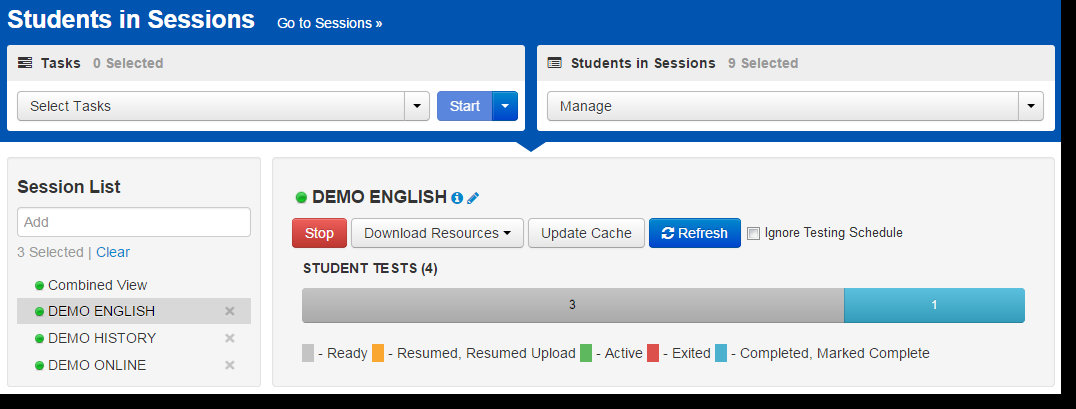
Task: Click the Students in Sessions panel icon
Action: point(554,63)
